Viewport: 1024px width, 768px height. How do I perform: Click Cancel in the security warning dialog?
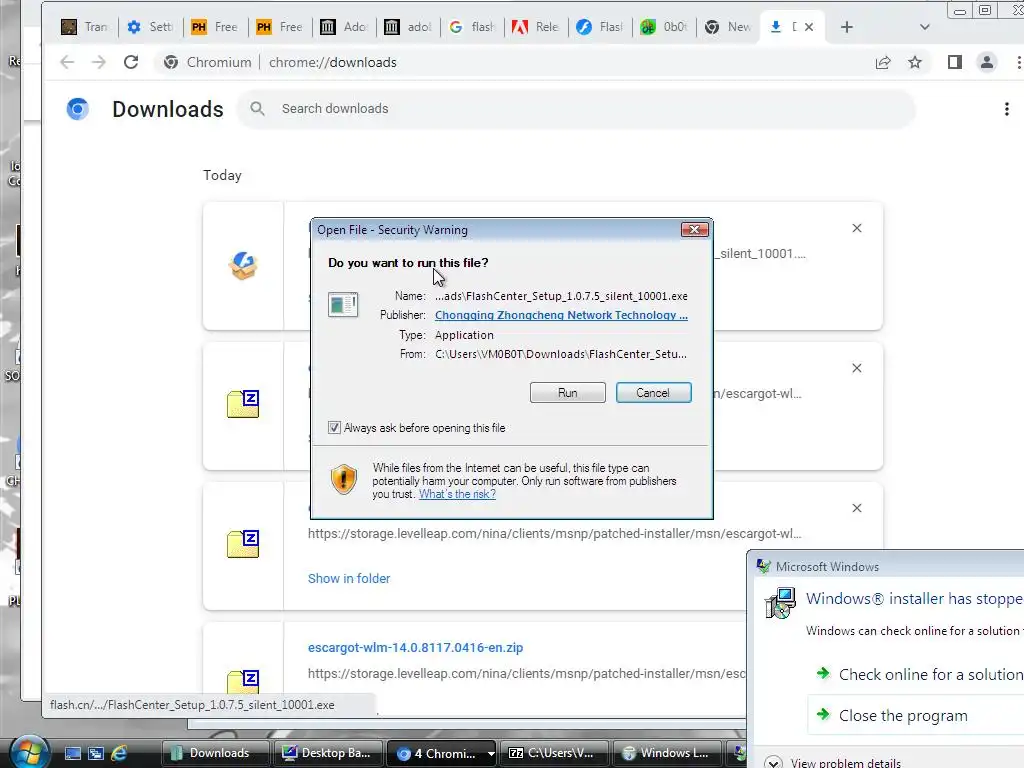click(653, 392)
